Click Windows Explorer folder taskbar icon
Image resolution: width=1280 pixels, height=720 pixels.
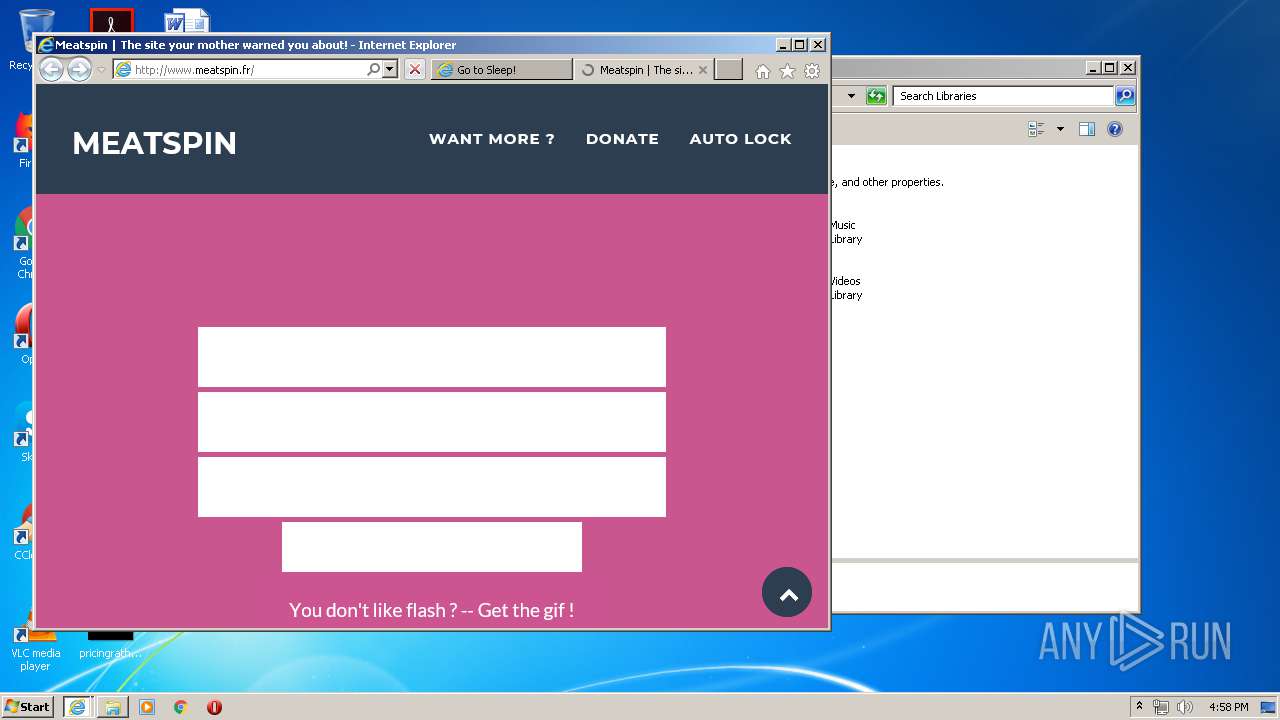tap(112, 707)
